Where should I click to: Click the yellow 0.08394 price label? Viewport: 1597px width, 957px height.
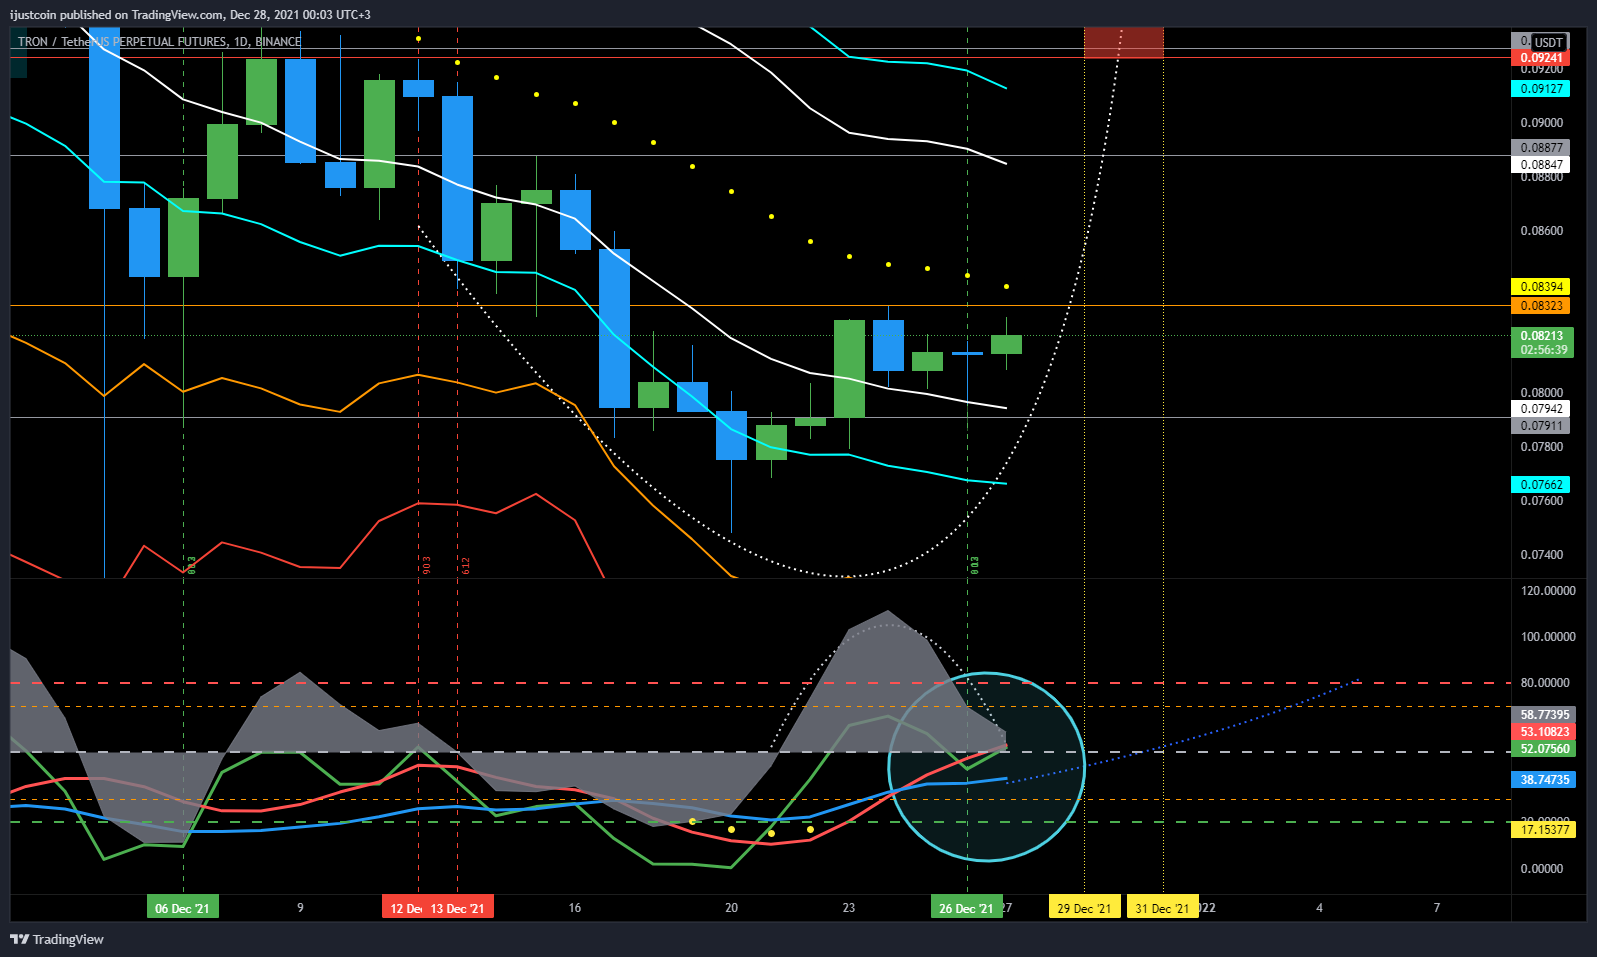[1541, 287]
